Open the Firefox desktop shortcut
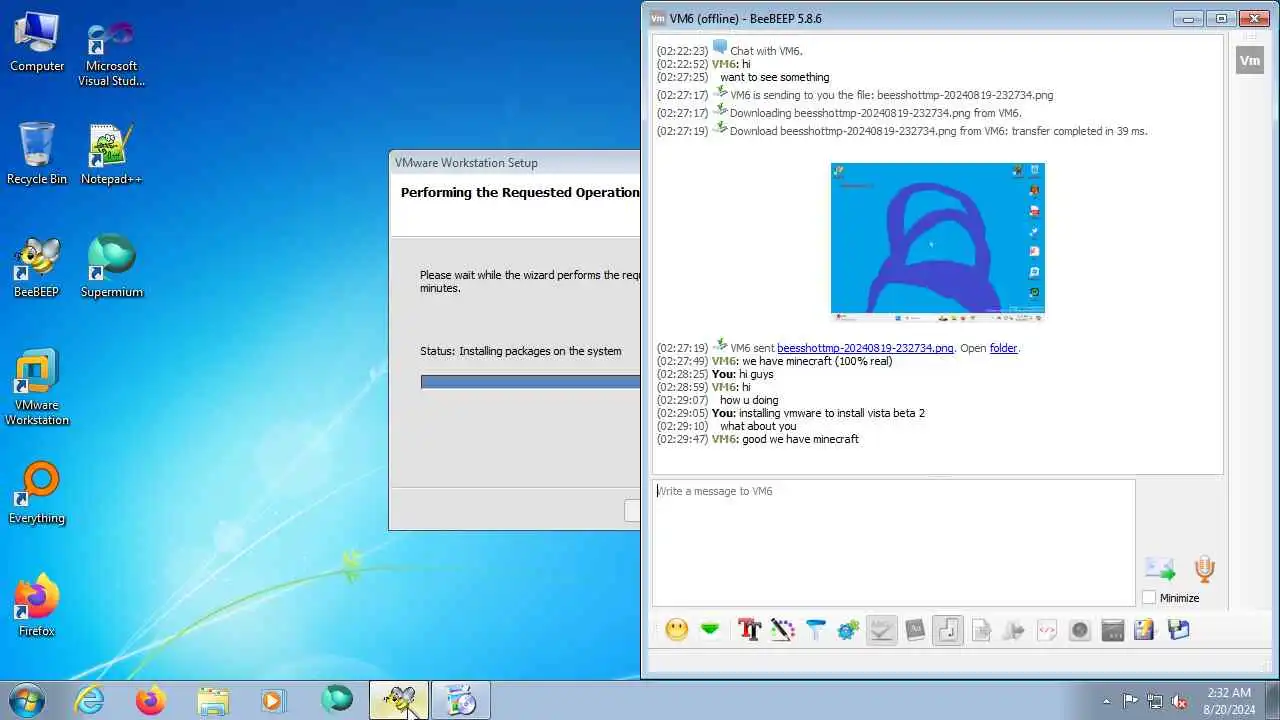This screenshot has height=720, width=1280. [37, 606]
